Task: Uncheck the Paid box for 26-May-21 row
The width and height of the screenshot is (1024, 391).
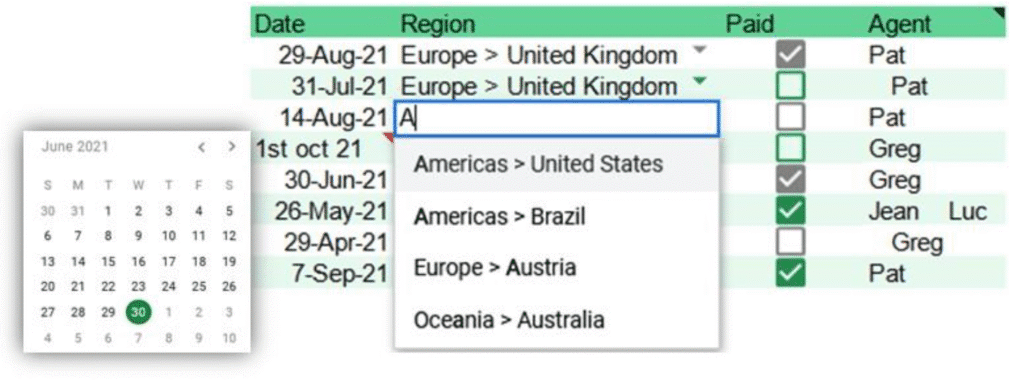Action: tap(790, 211)
